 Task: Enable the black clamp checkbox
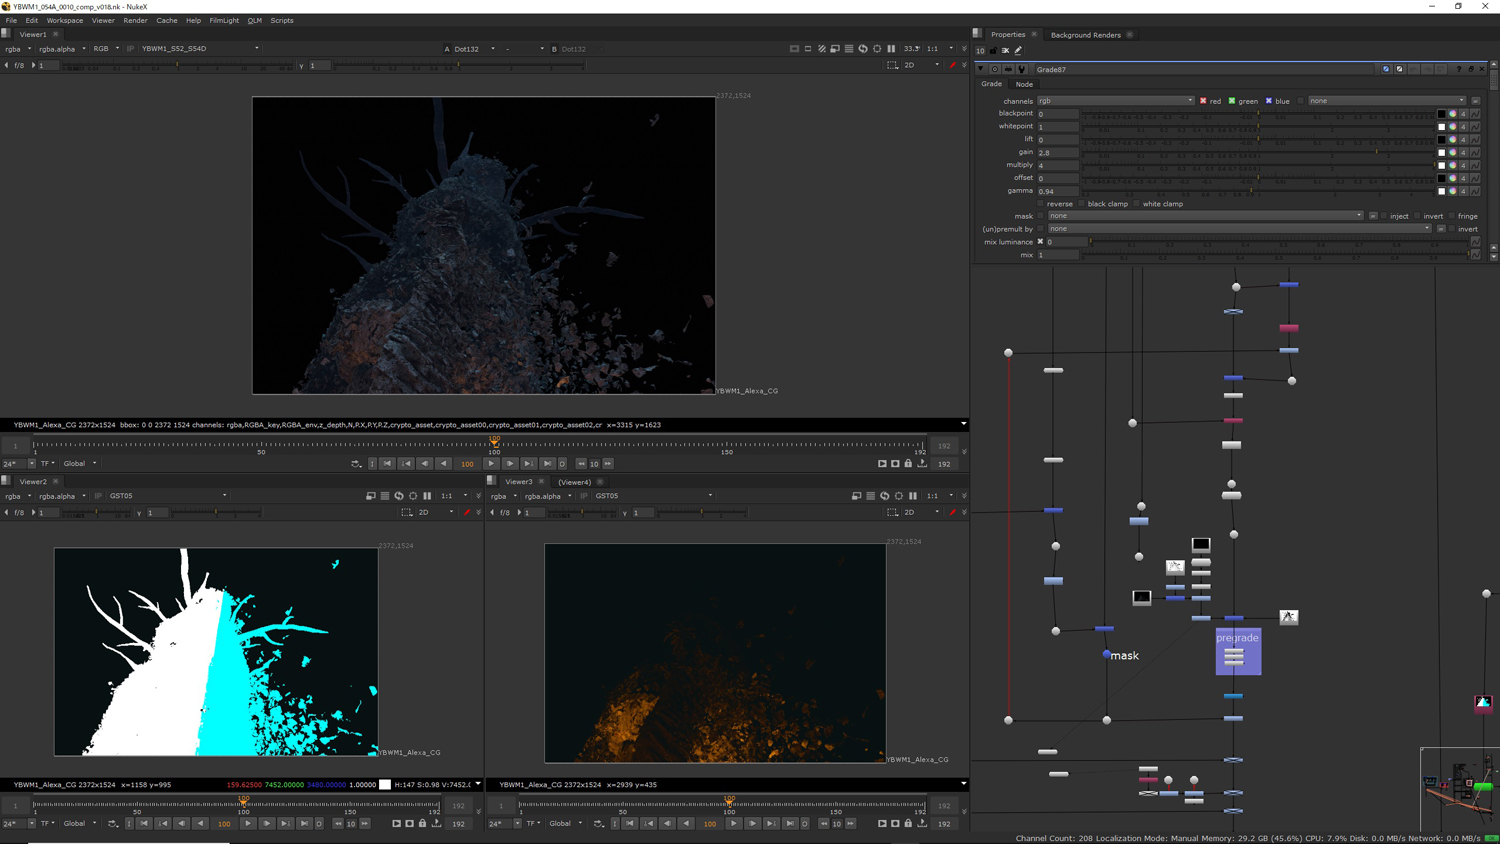[x=1082, y=204]
